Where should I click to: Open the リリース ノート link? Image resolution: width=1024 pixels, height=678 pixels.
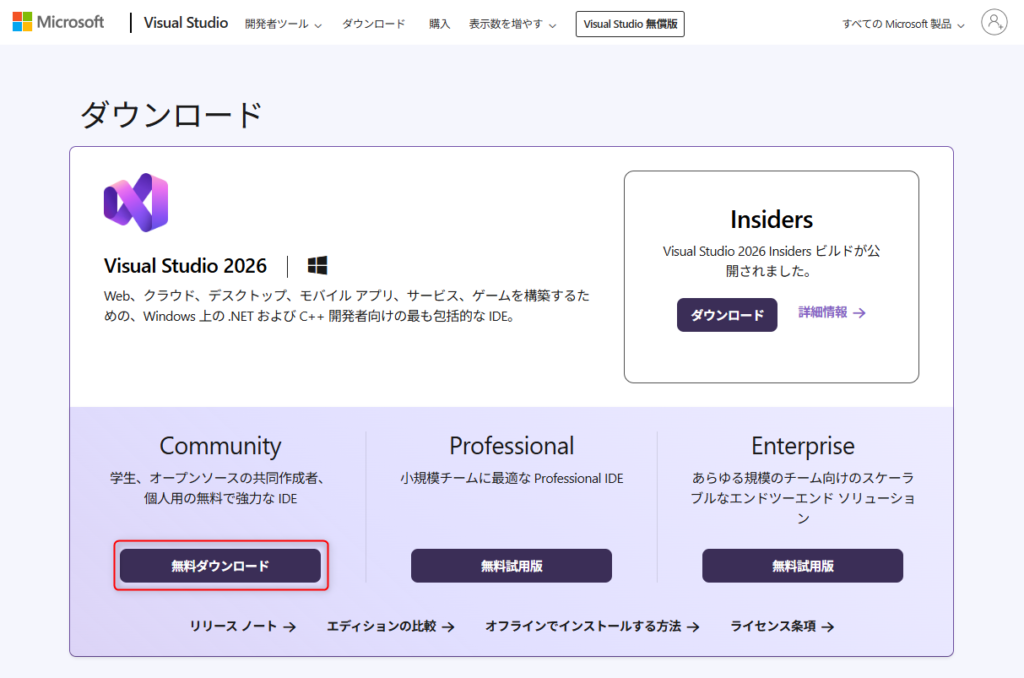[x=243, y=626]
